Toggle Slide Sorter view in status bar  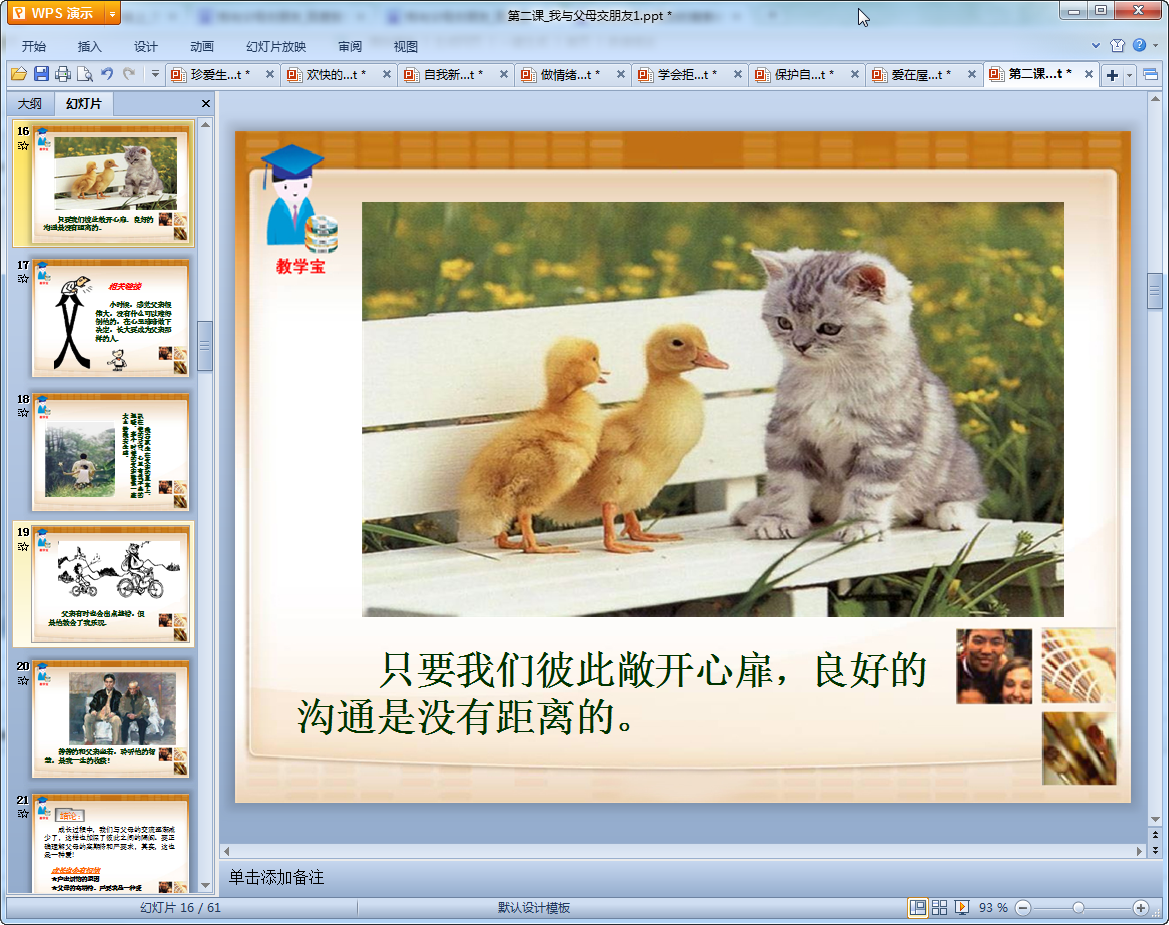click(x=939, y=907)
